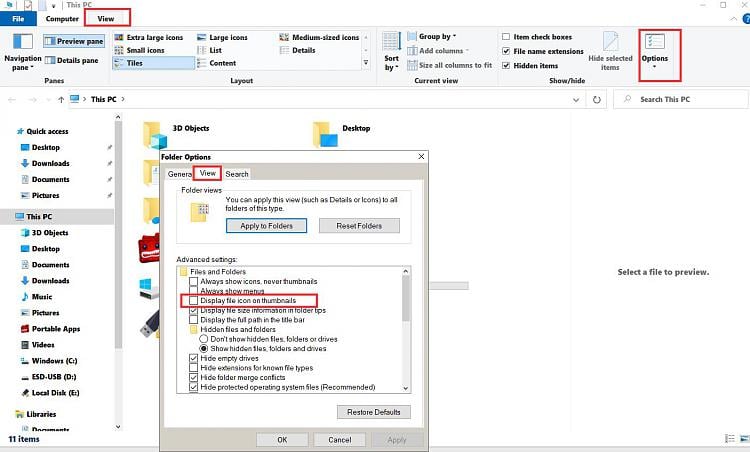Screen dimensions: 750x452
Task: Switch to the Computer ribbon tab
Action: click(62, 19)
